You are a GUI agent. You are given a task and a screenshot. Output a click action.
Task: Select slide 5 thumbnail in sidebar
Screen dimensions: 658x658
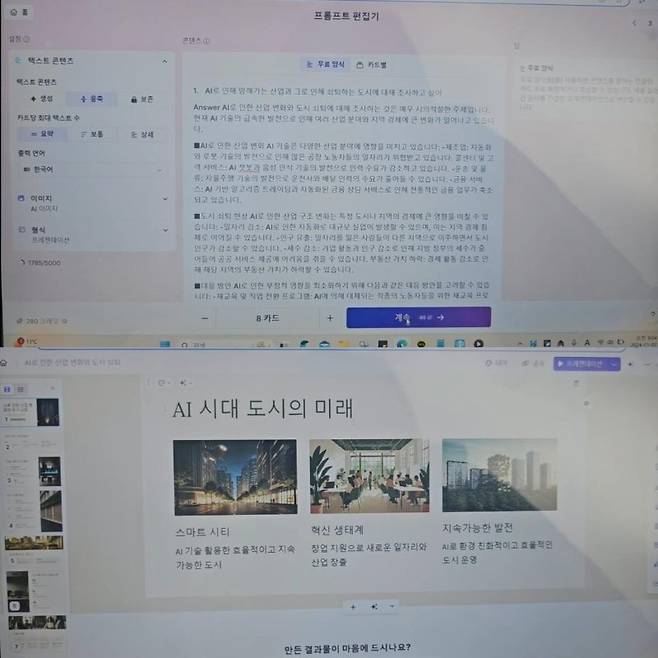(x=34, y=551)
